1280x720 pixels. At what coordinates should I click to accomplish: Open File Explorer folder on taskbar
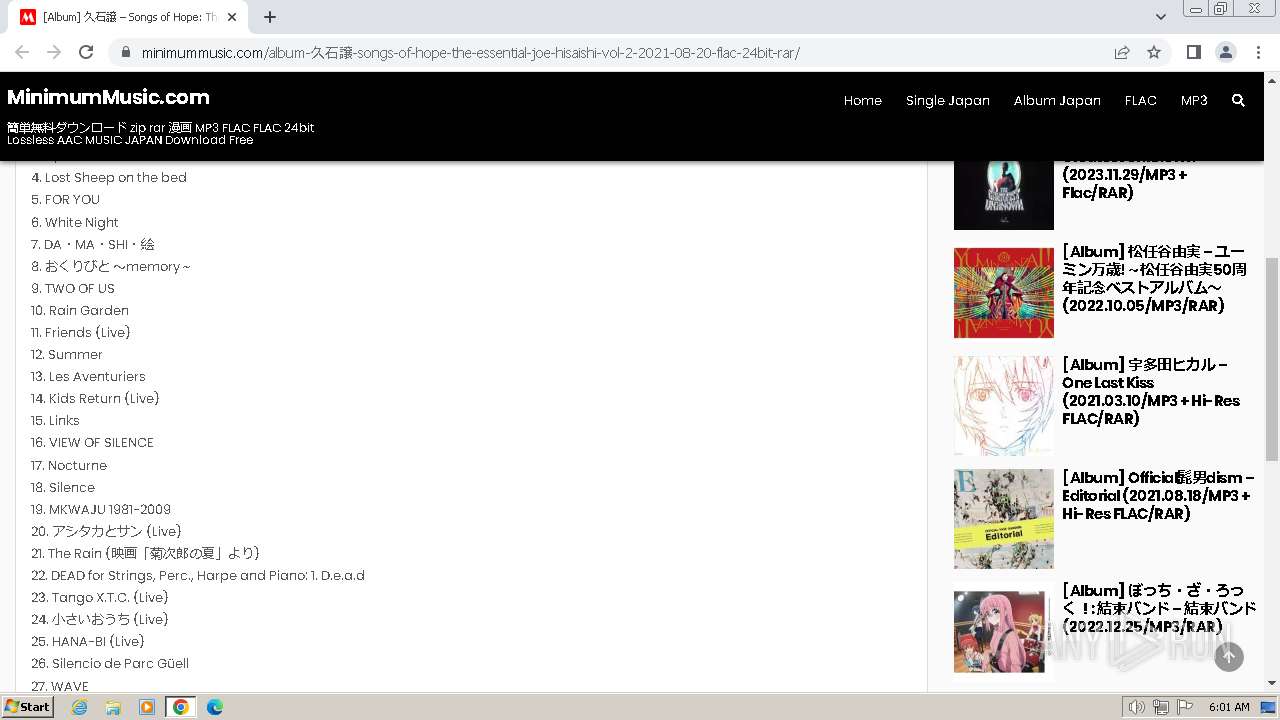coord(113,707)
